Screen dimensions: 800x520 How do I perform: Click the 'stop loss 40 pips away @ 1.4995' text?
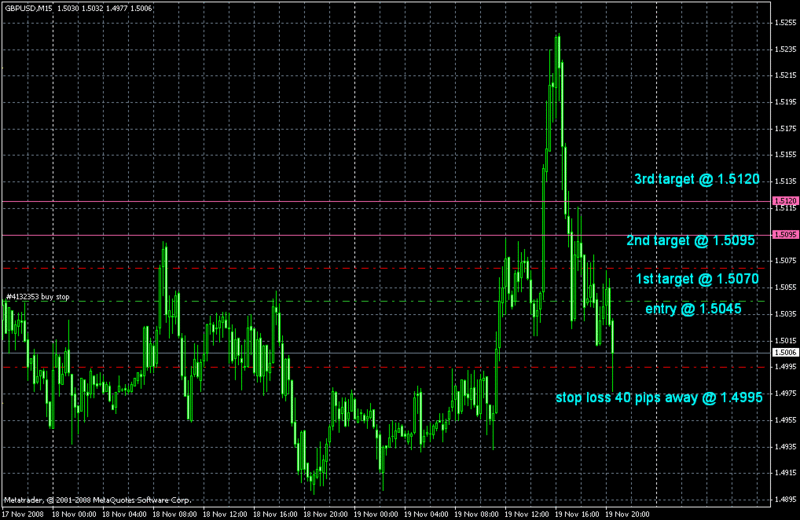click(659, 398)
